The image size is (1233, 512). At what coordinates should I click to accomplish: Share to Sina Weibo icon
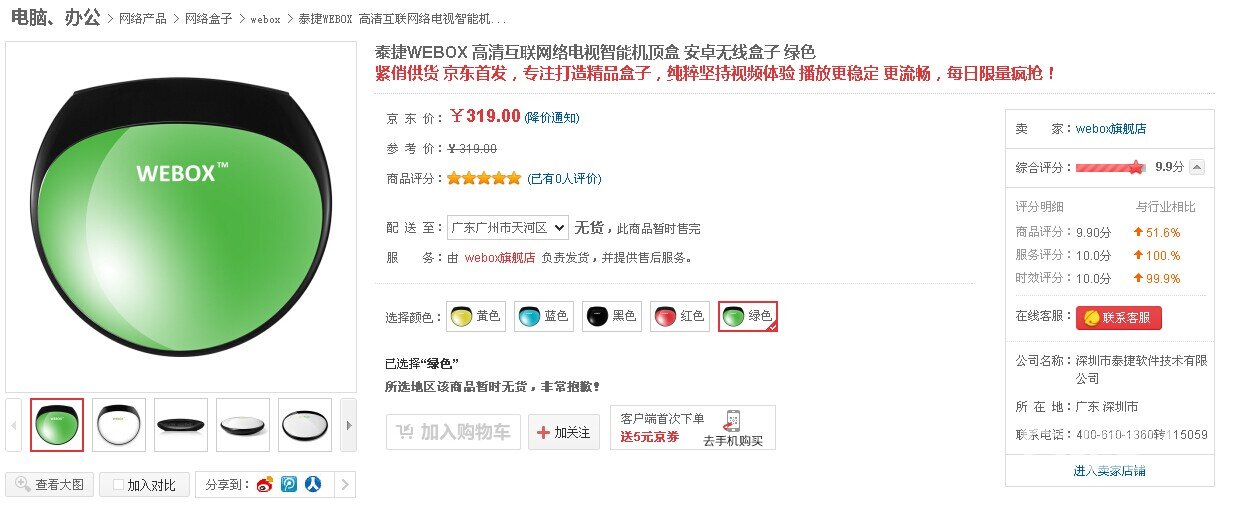tap(264, 485)
